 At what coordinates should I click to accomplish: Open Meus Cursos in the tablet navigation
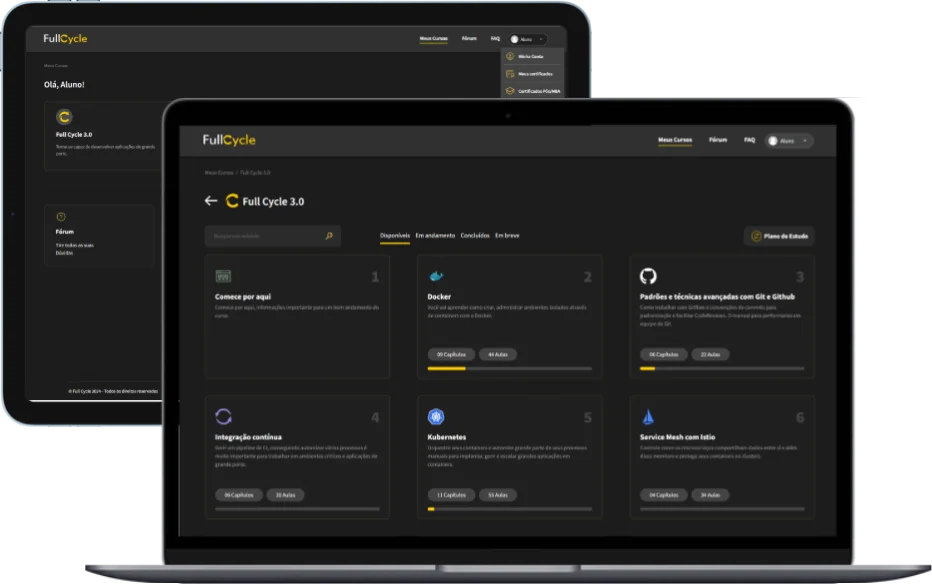tap(433, 39)
